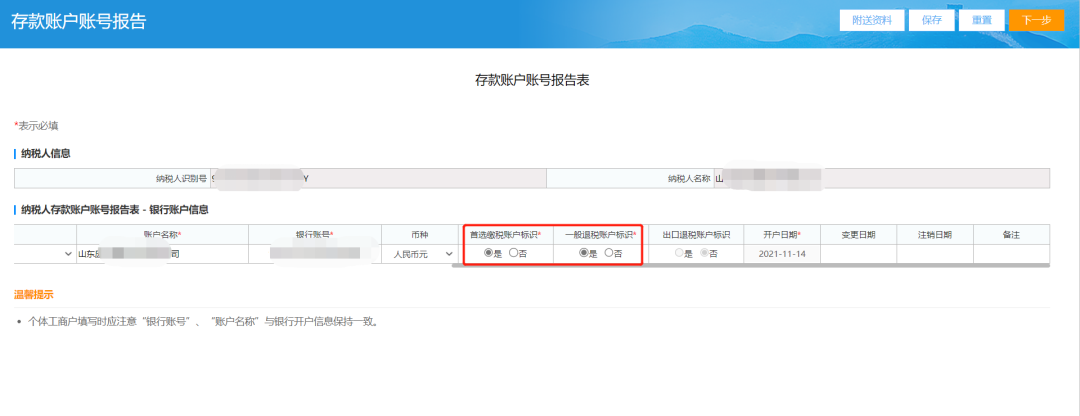Click the 币种 column header

(x=420, y=235)
